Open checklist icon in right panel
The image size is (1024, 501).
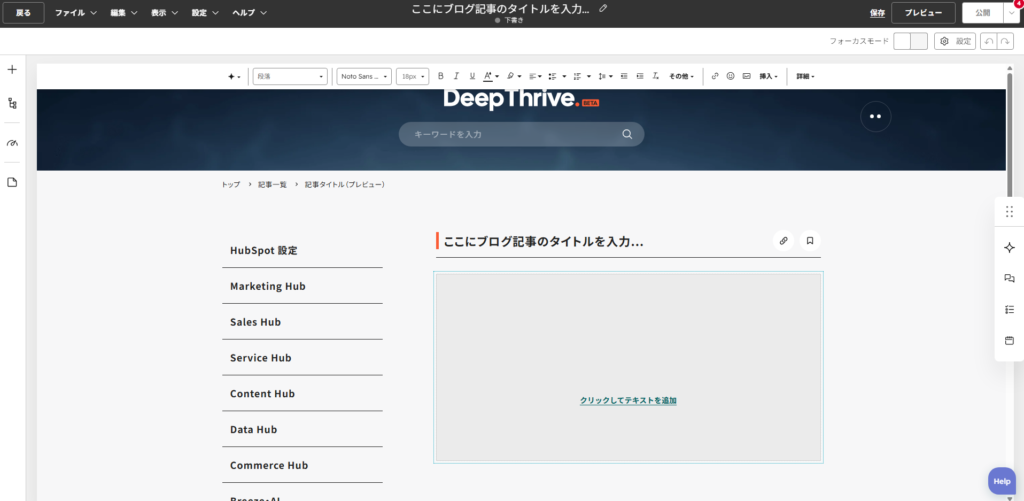pos(1009,310)
